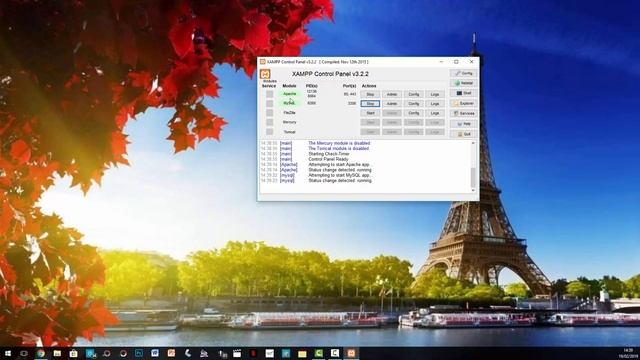Stop the MySQL module
This screenshot has width=640, height=360.
pos(370,104)
